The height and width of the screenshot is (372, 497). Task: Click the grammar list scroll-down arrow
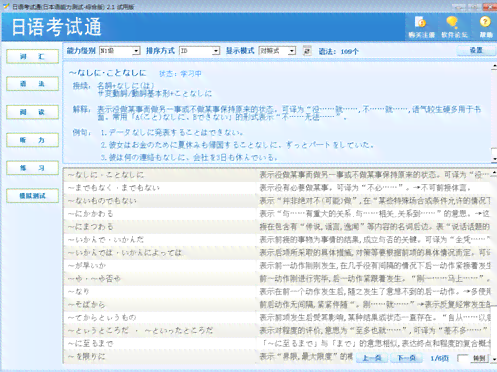click(x=494, y=359)
